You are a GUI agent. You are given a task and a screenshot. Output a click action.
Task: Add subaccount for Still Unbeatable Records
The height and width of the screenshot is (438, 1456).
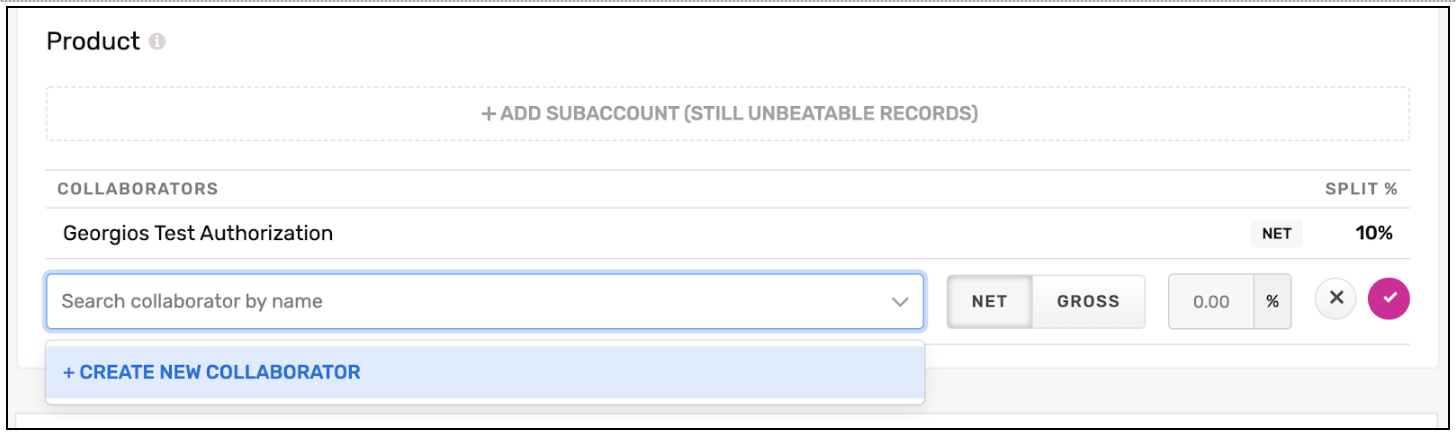(728, 113)
